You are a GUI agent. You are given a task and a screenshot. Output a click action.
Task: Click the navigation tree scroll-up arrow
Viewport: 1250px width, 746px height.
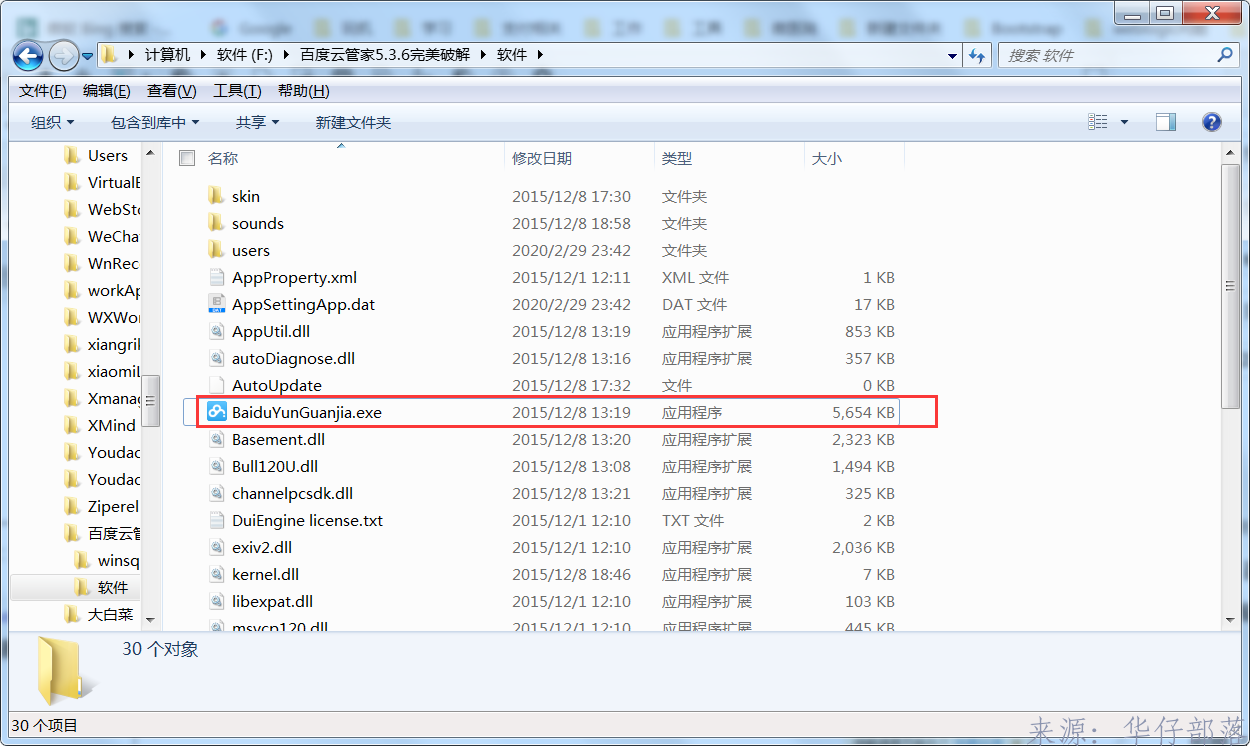tap(151, 154)
